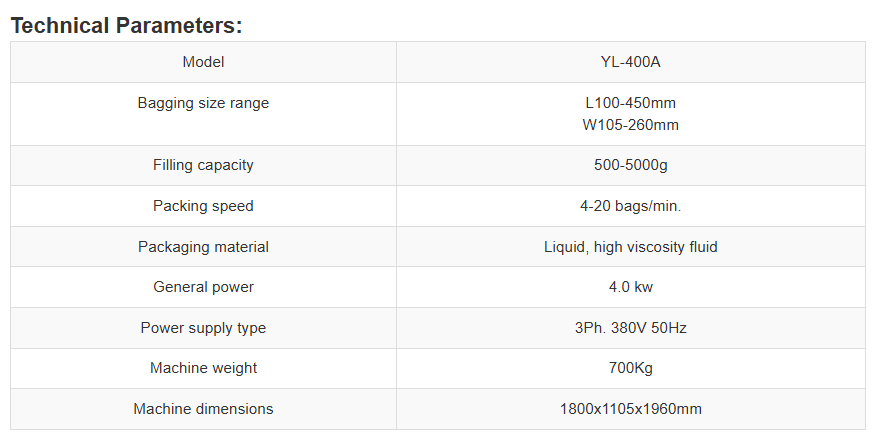Select the Model label cell
The height and width of the screenshot is (446, 874).
click(203, 62)
